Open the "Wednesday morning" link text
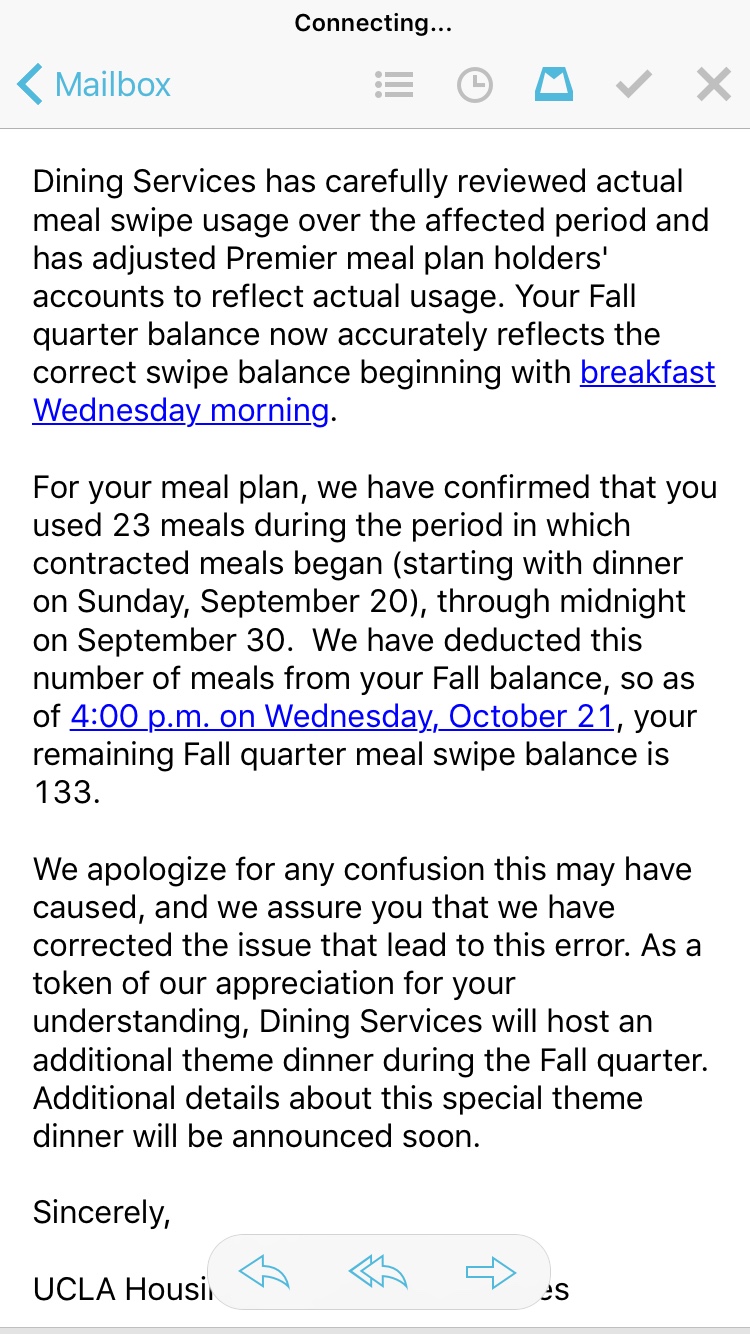 pyautogui.click(x=181, y=410)
